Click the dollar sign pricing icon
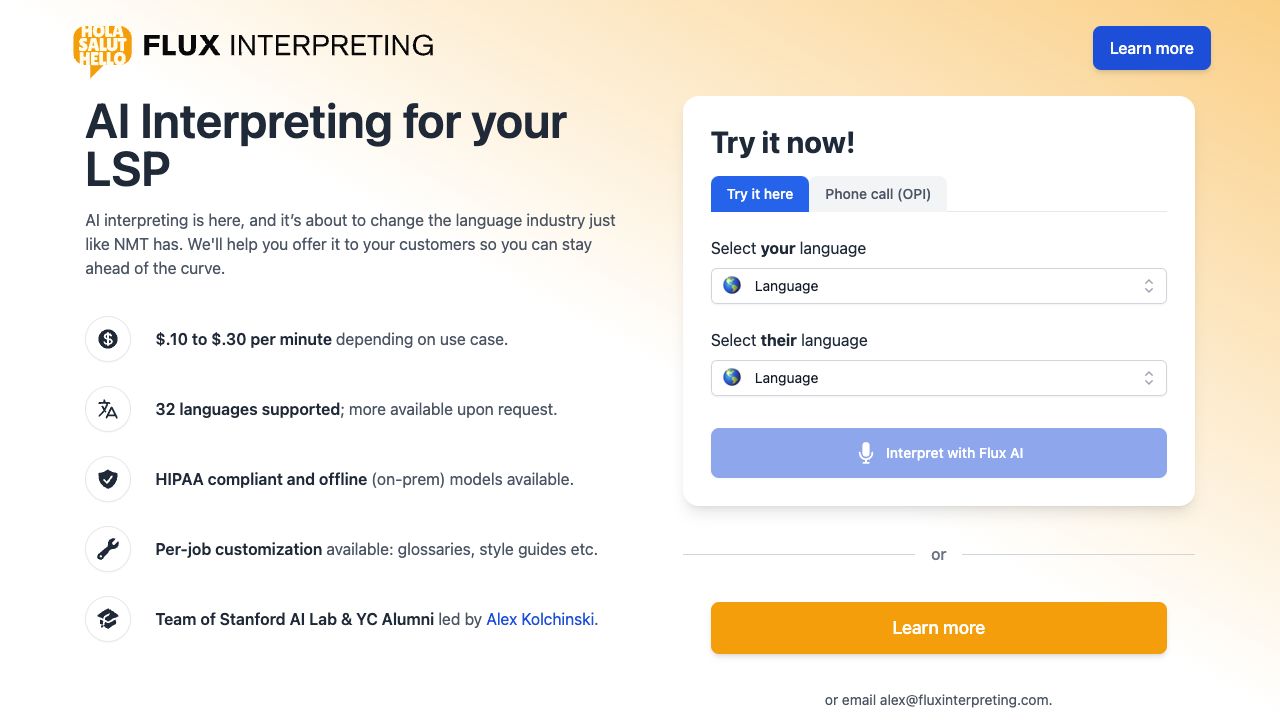The width and height of the screenshot is (1280, 720). point(108,339)
